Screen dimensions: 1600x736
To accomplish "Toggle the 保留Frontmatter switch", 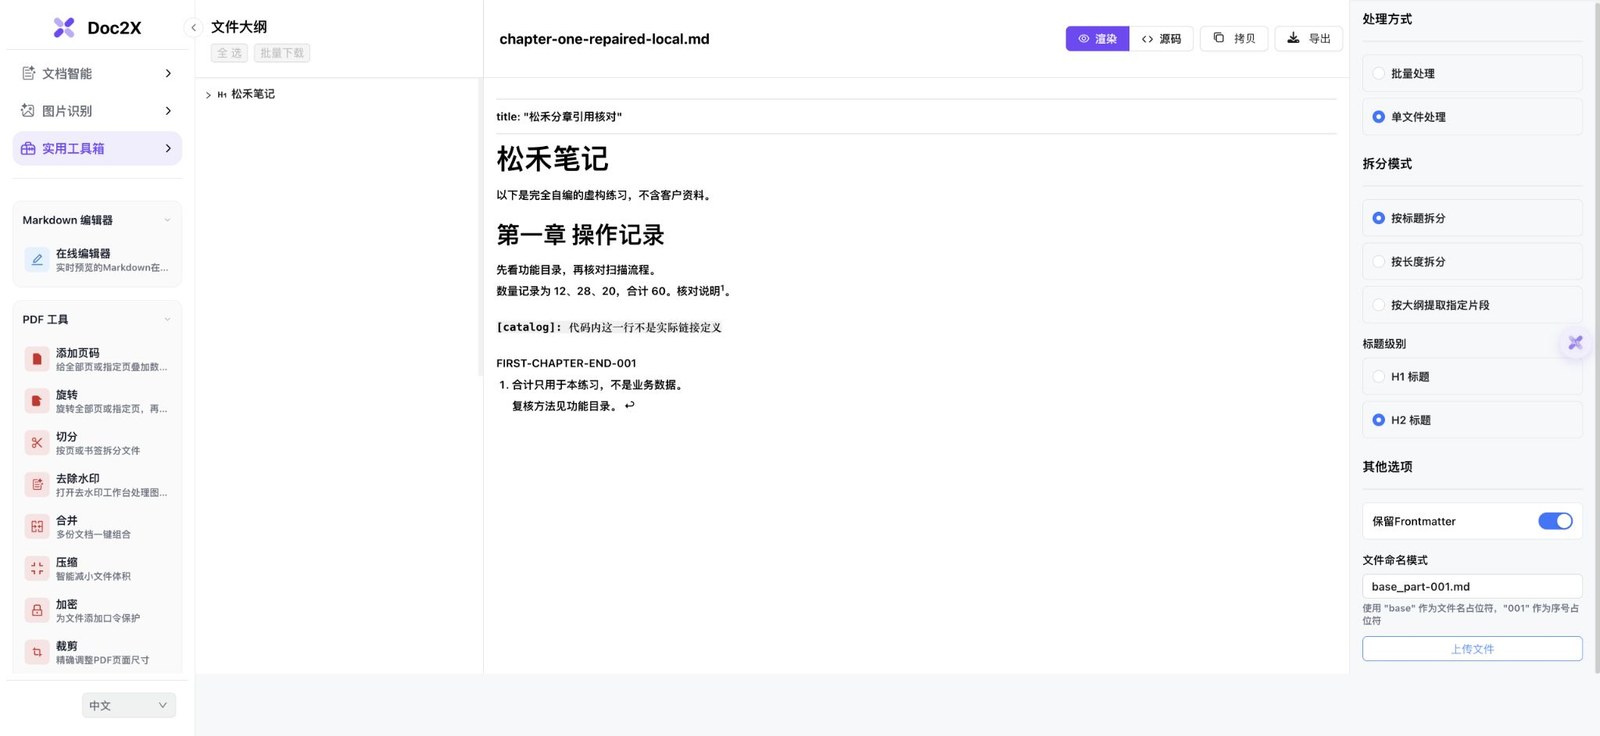I will coord(1555,521).
